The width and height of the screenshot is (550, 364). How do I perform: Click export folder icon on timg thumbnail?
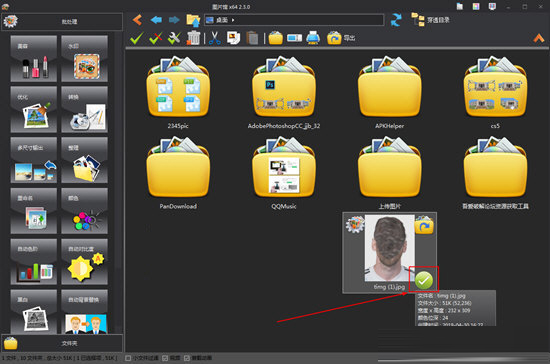[x=424, y=225]
